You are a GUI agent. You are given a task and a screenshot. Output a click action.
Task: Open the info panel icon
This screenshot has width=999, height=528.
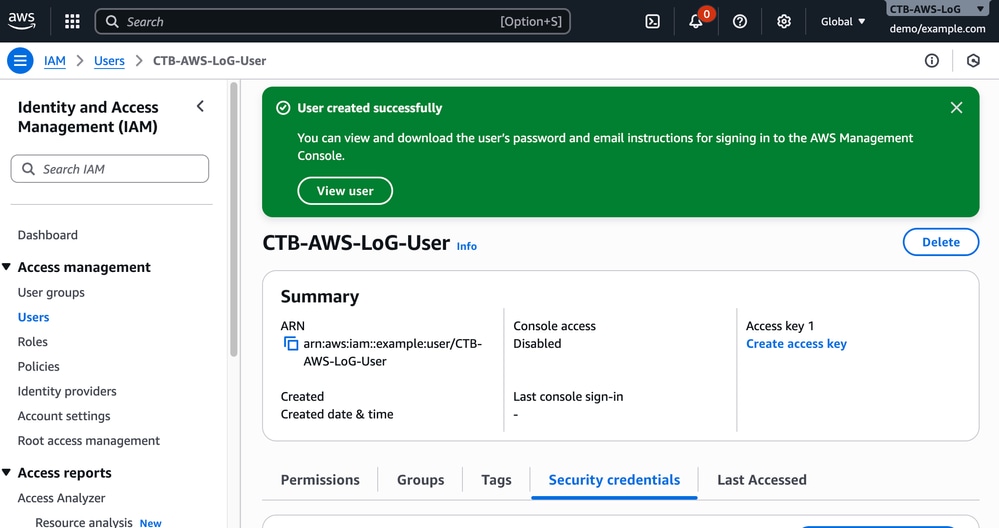[x=931, y=61]
